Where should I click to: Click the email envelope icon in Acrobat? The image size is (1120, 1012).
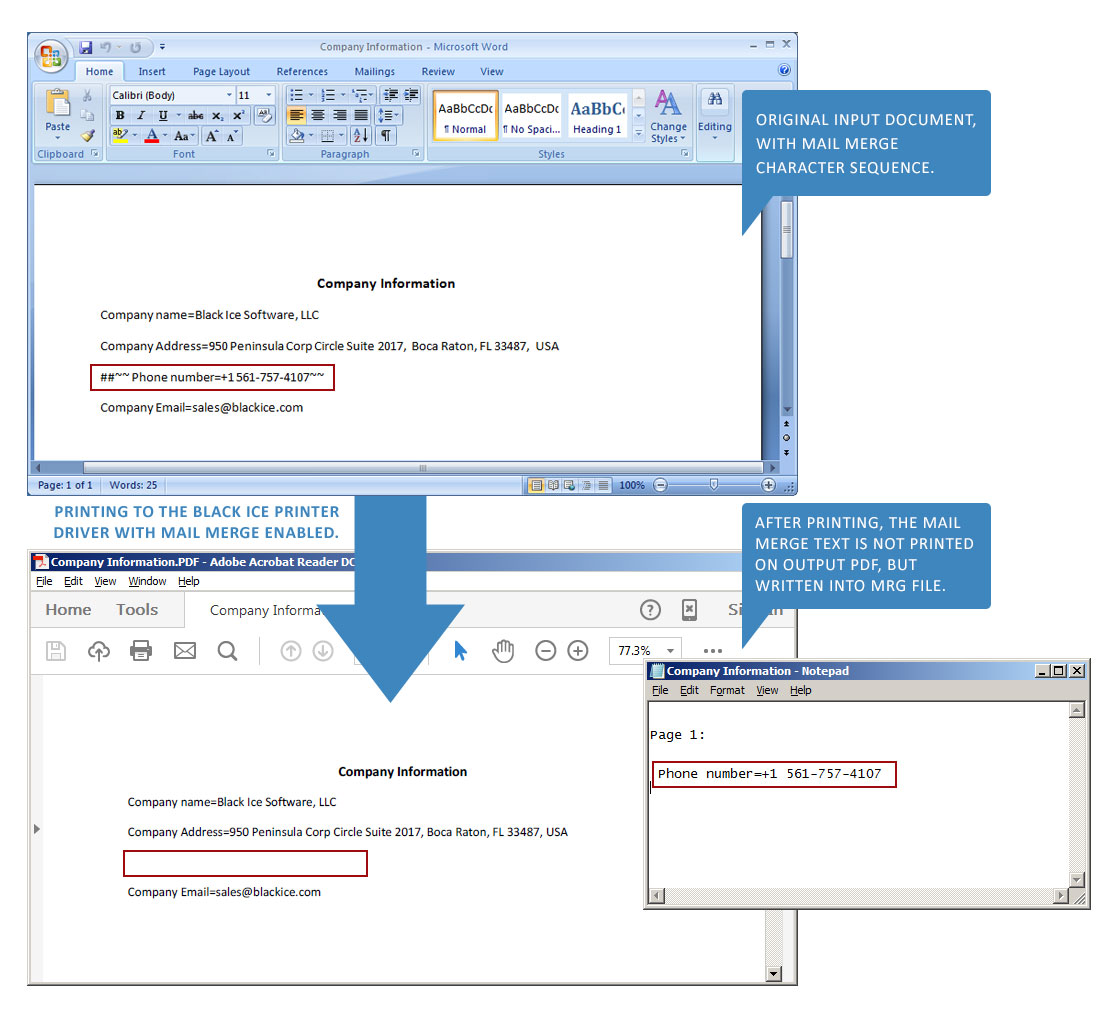click(x=185, y=651)
